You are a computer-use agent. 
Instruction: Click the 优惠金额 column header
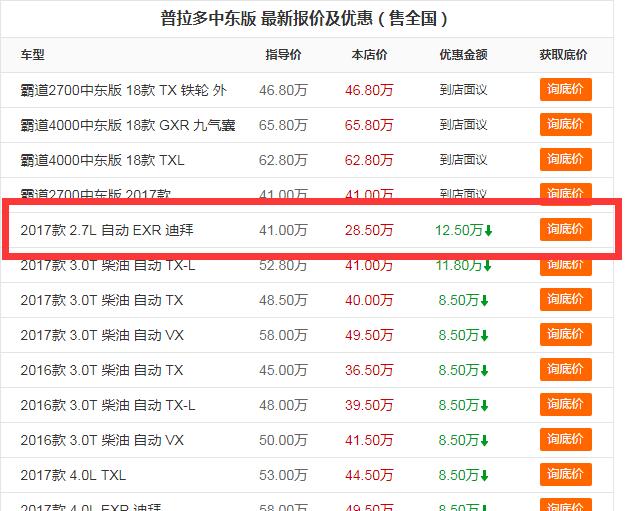click(463, 55)
